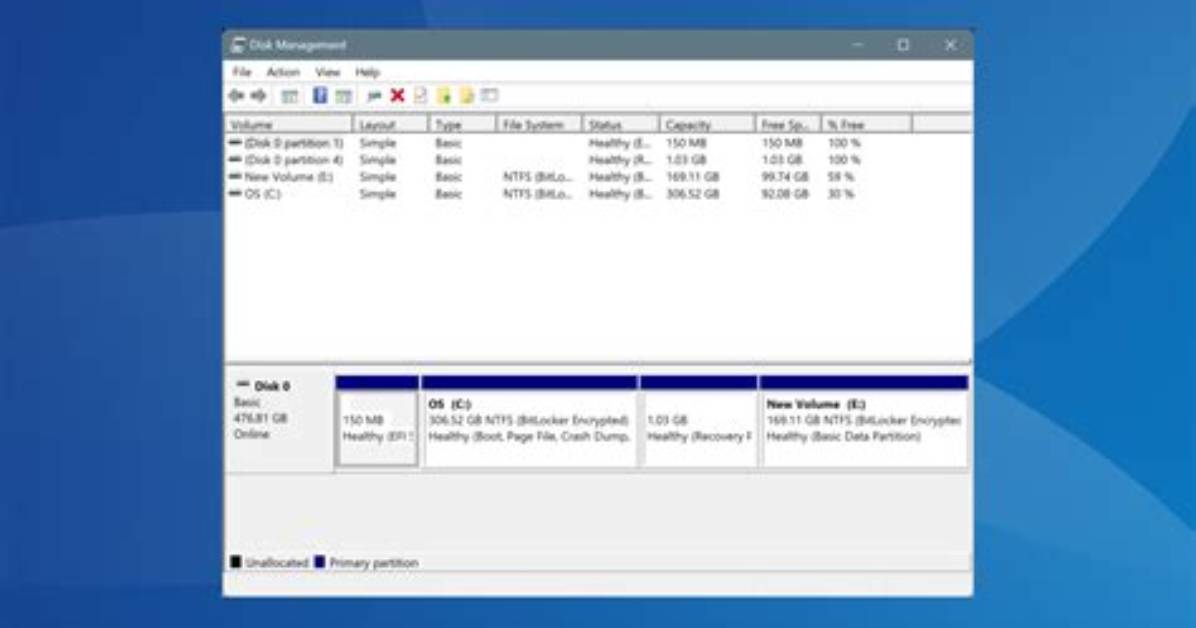1196x628 pixels.
Task: Sort by the Layout column header
Action: tap(391, 124)
